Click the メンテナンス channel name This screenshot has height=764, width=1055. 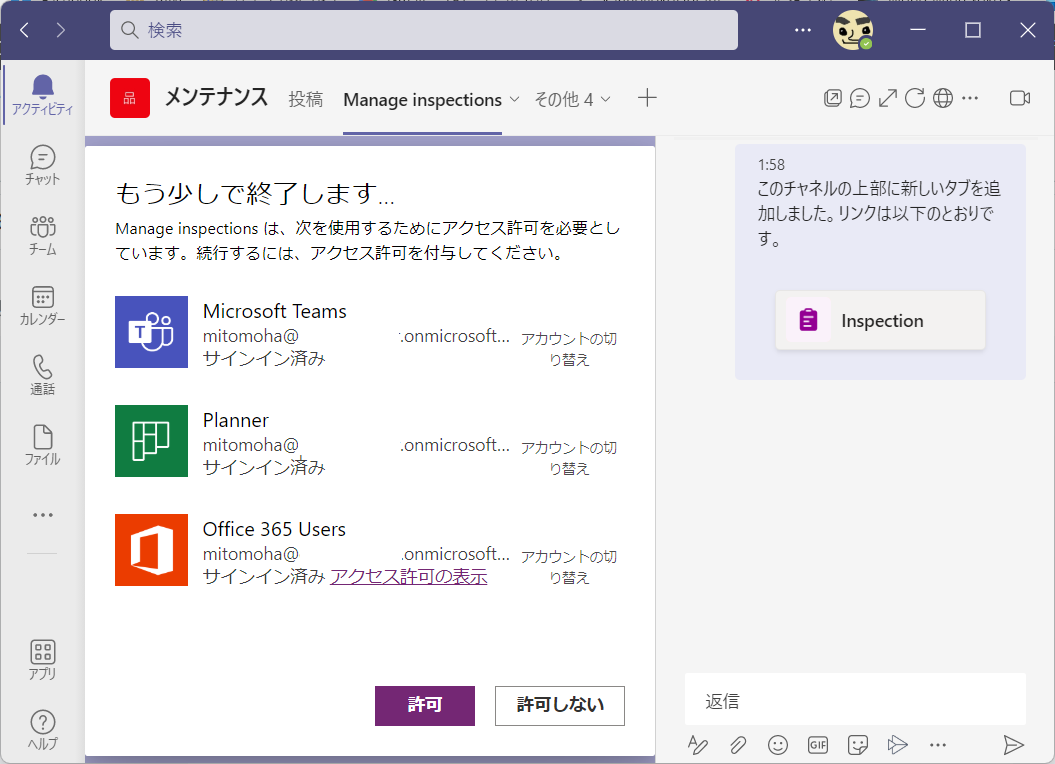217,98
